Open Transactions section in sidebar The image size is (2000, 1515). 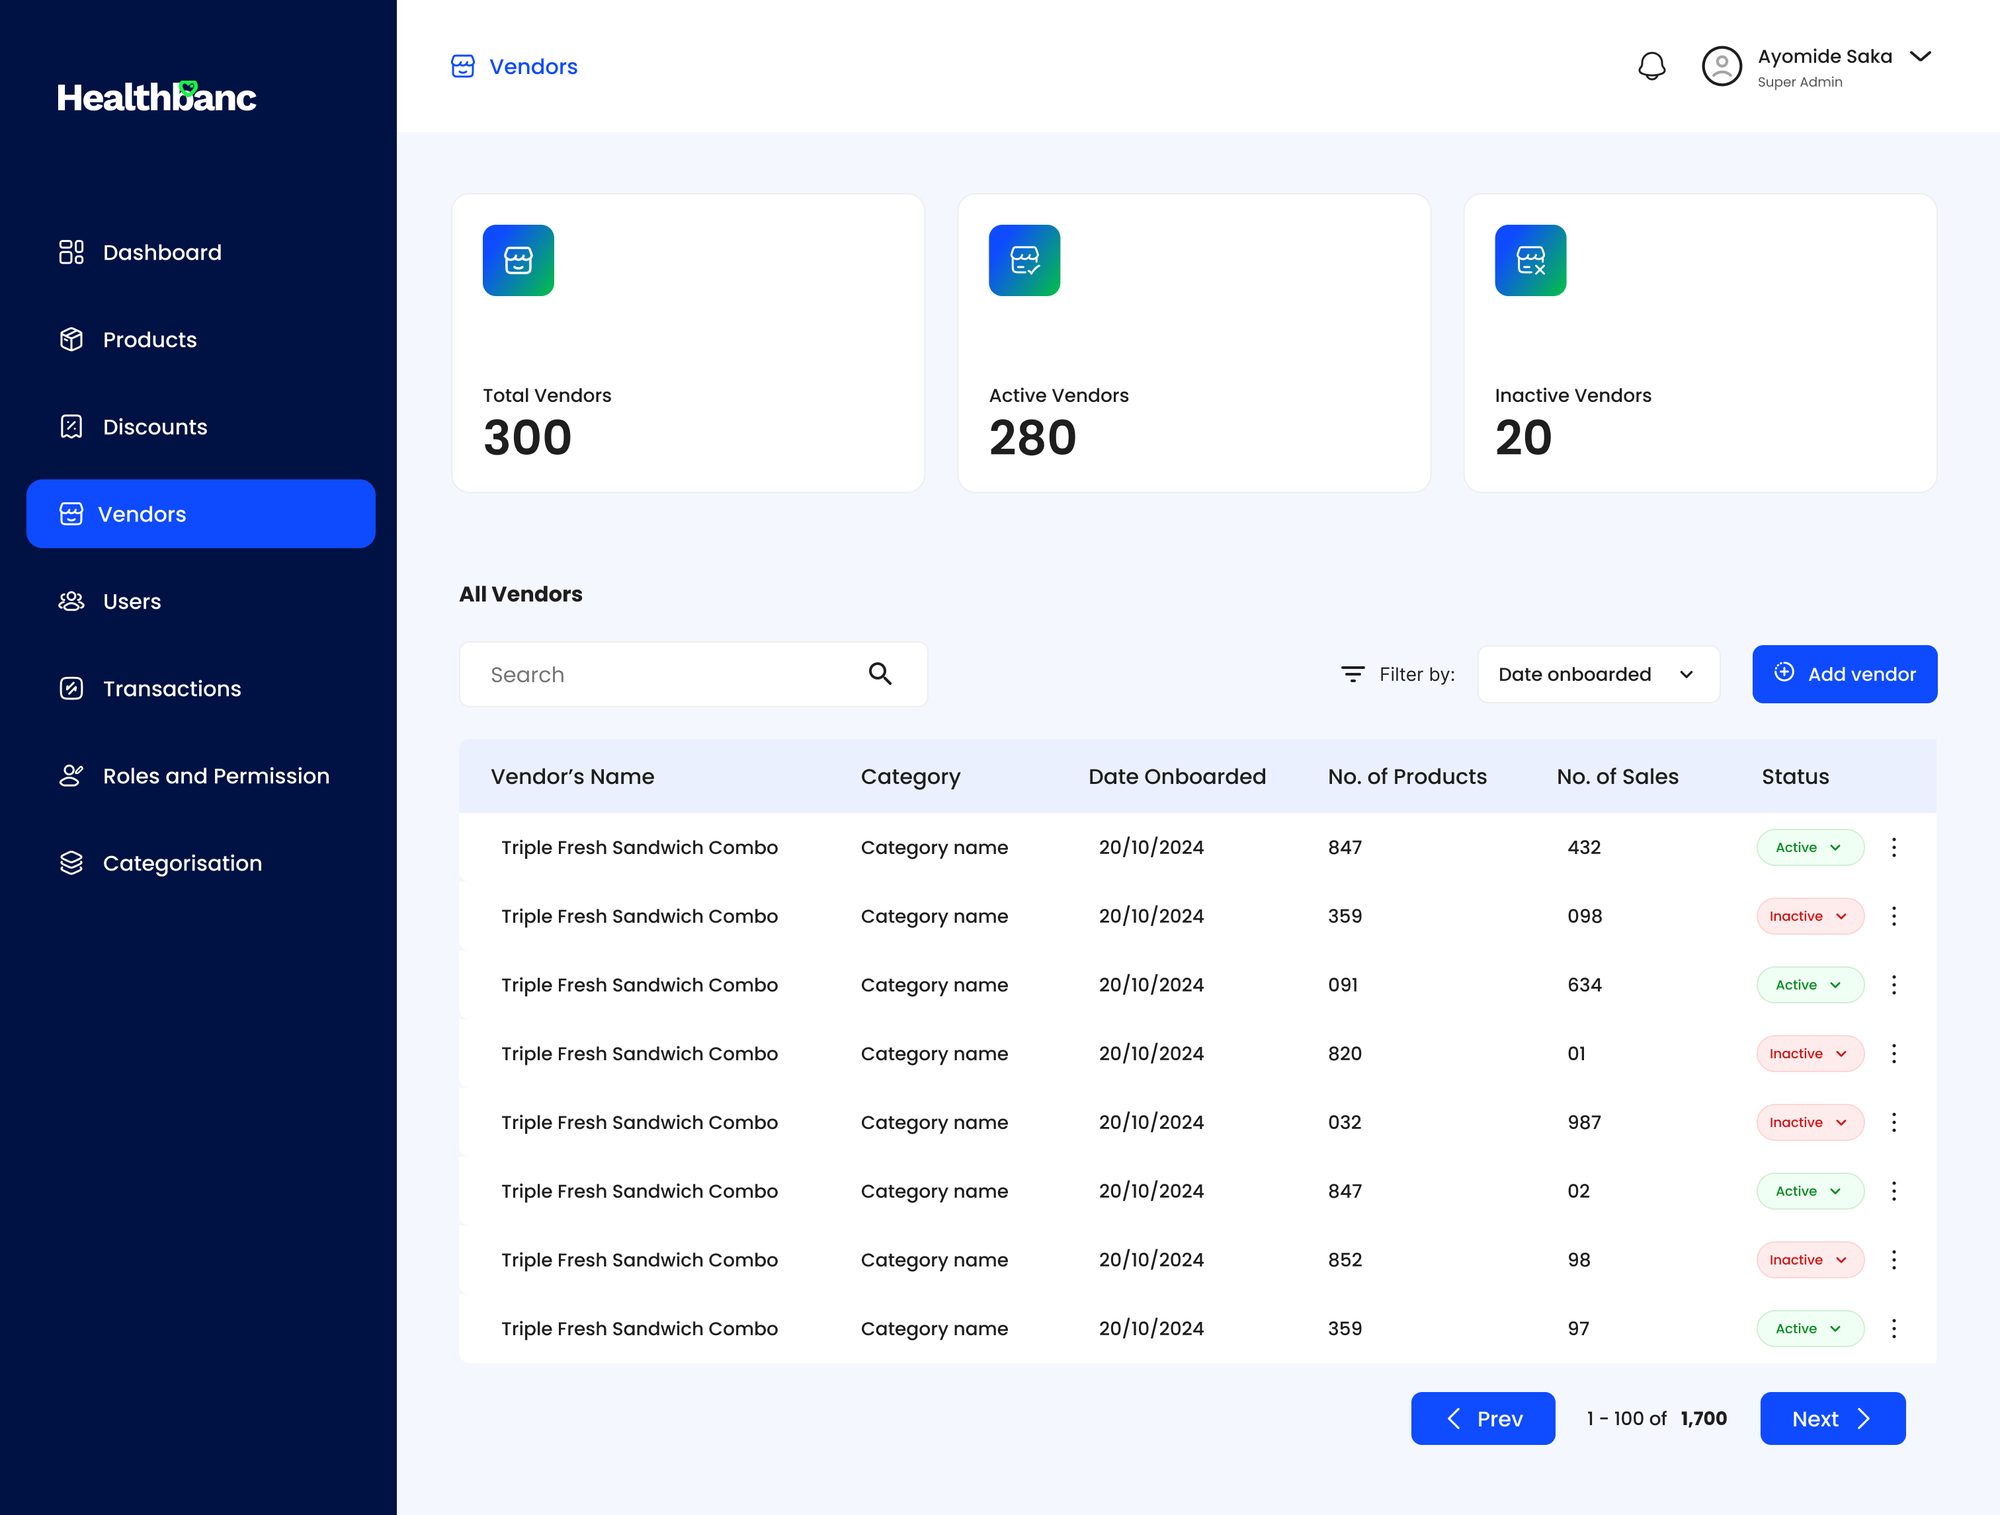[172, 688]
